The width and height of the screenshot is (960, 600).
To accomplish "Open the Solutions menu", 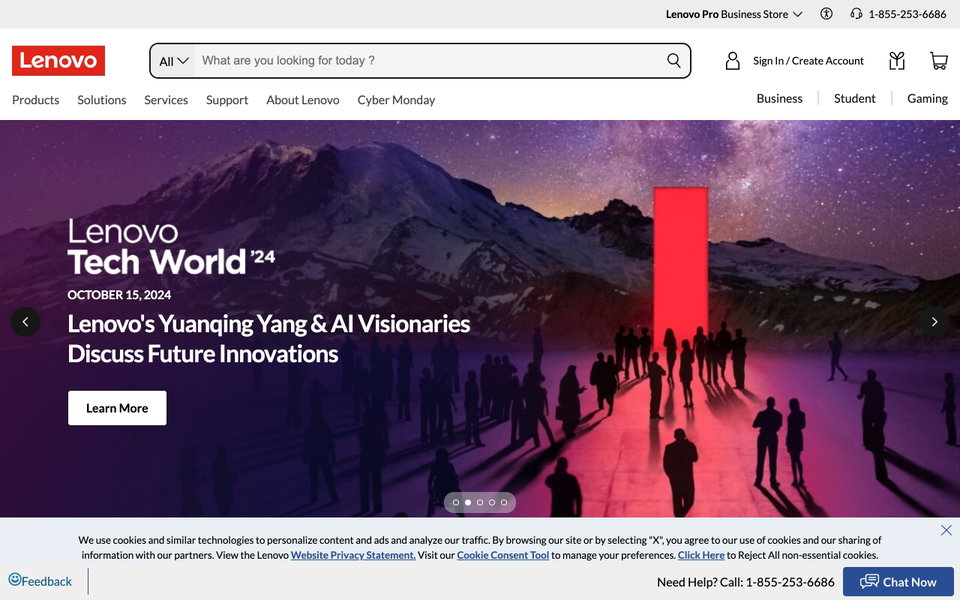I will (102, 100).
